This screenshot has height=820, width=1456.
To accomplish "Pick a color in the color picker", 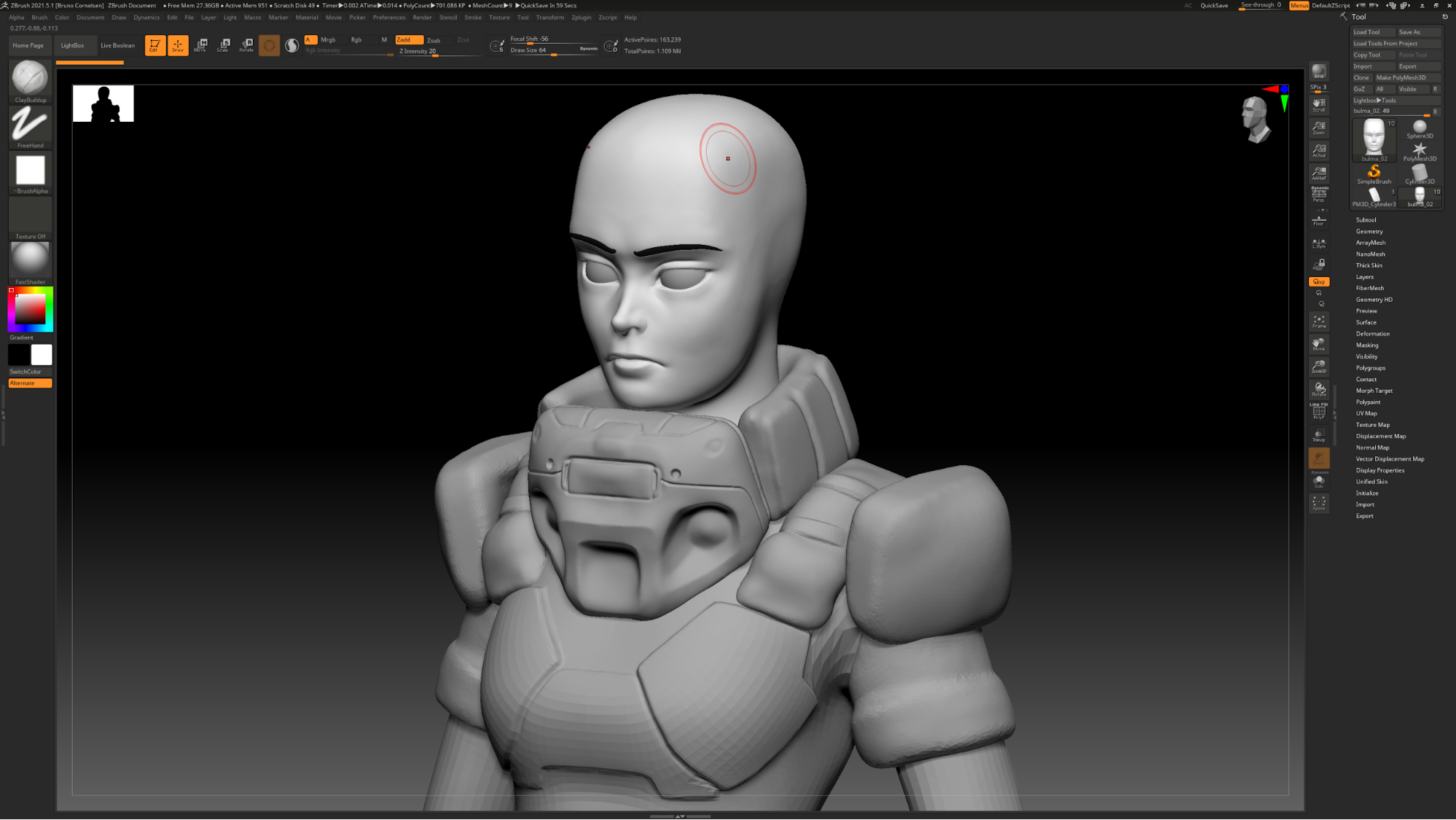I will tap(30, 310).
